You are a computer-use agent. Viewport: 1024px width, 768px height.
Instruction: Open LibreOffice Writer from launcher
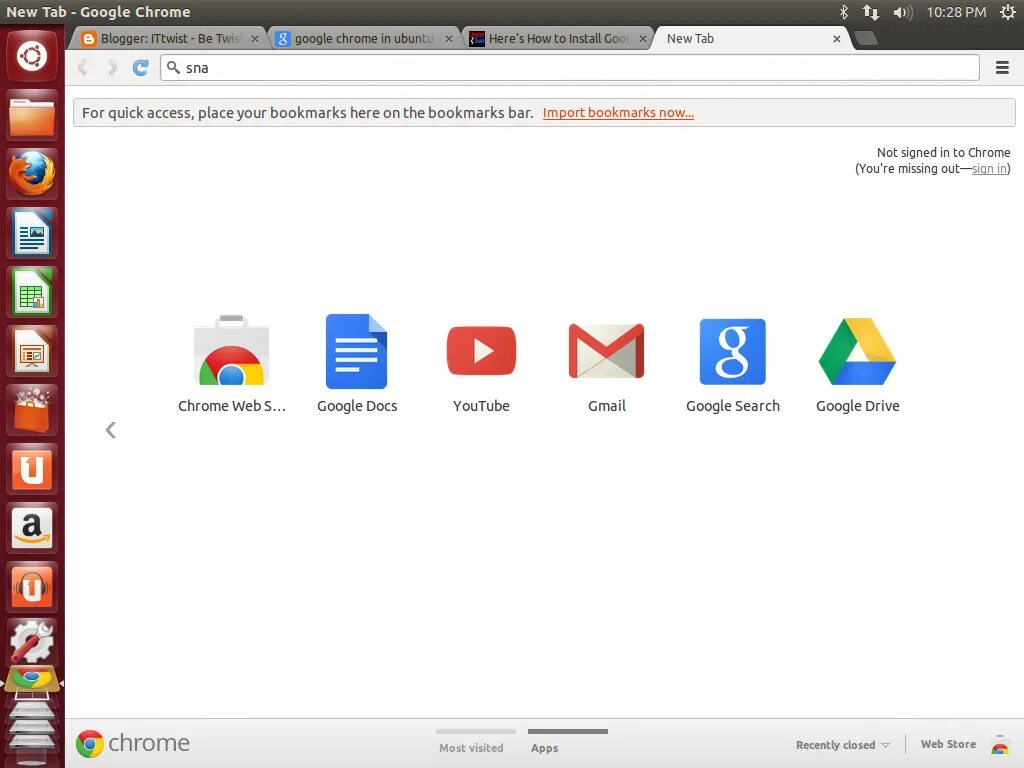pyautogui.click(x=32, y=233)
